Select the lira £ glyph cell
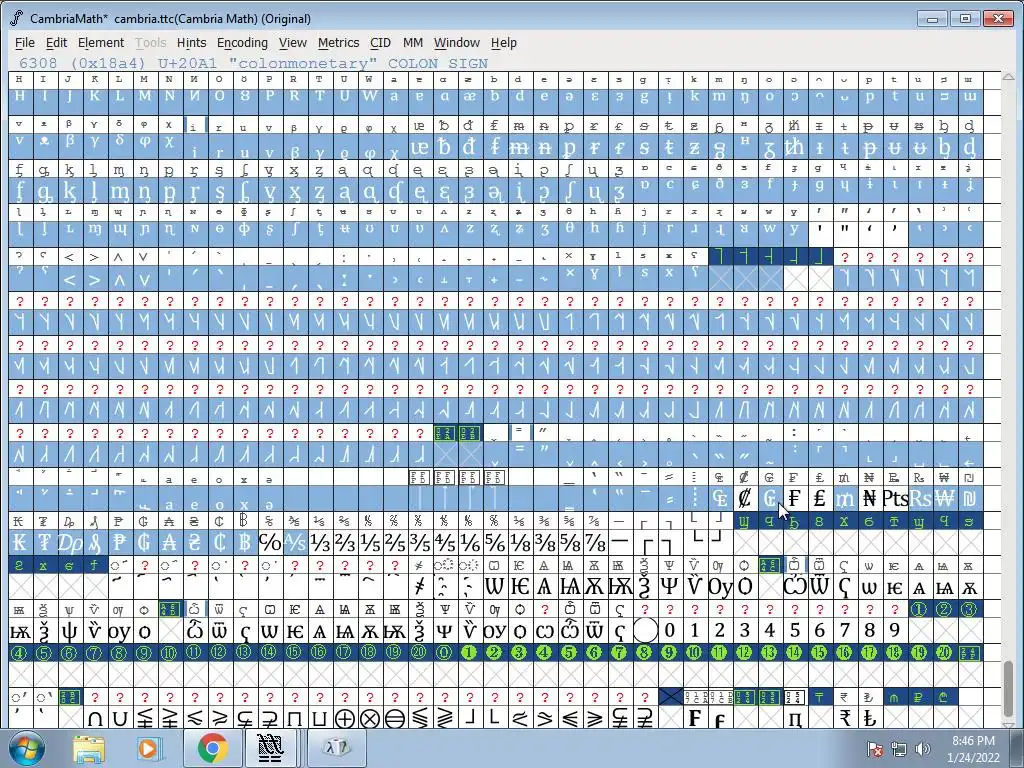The width and height of the screenshot is (1024, 768). [819, 499]
